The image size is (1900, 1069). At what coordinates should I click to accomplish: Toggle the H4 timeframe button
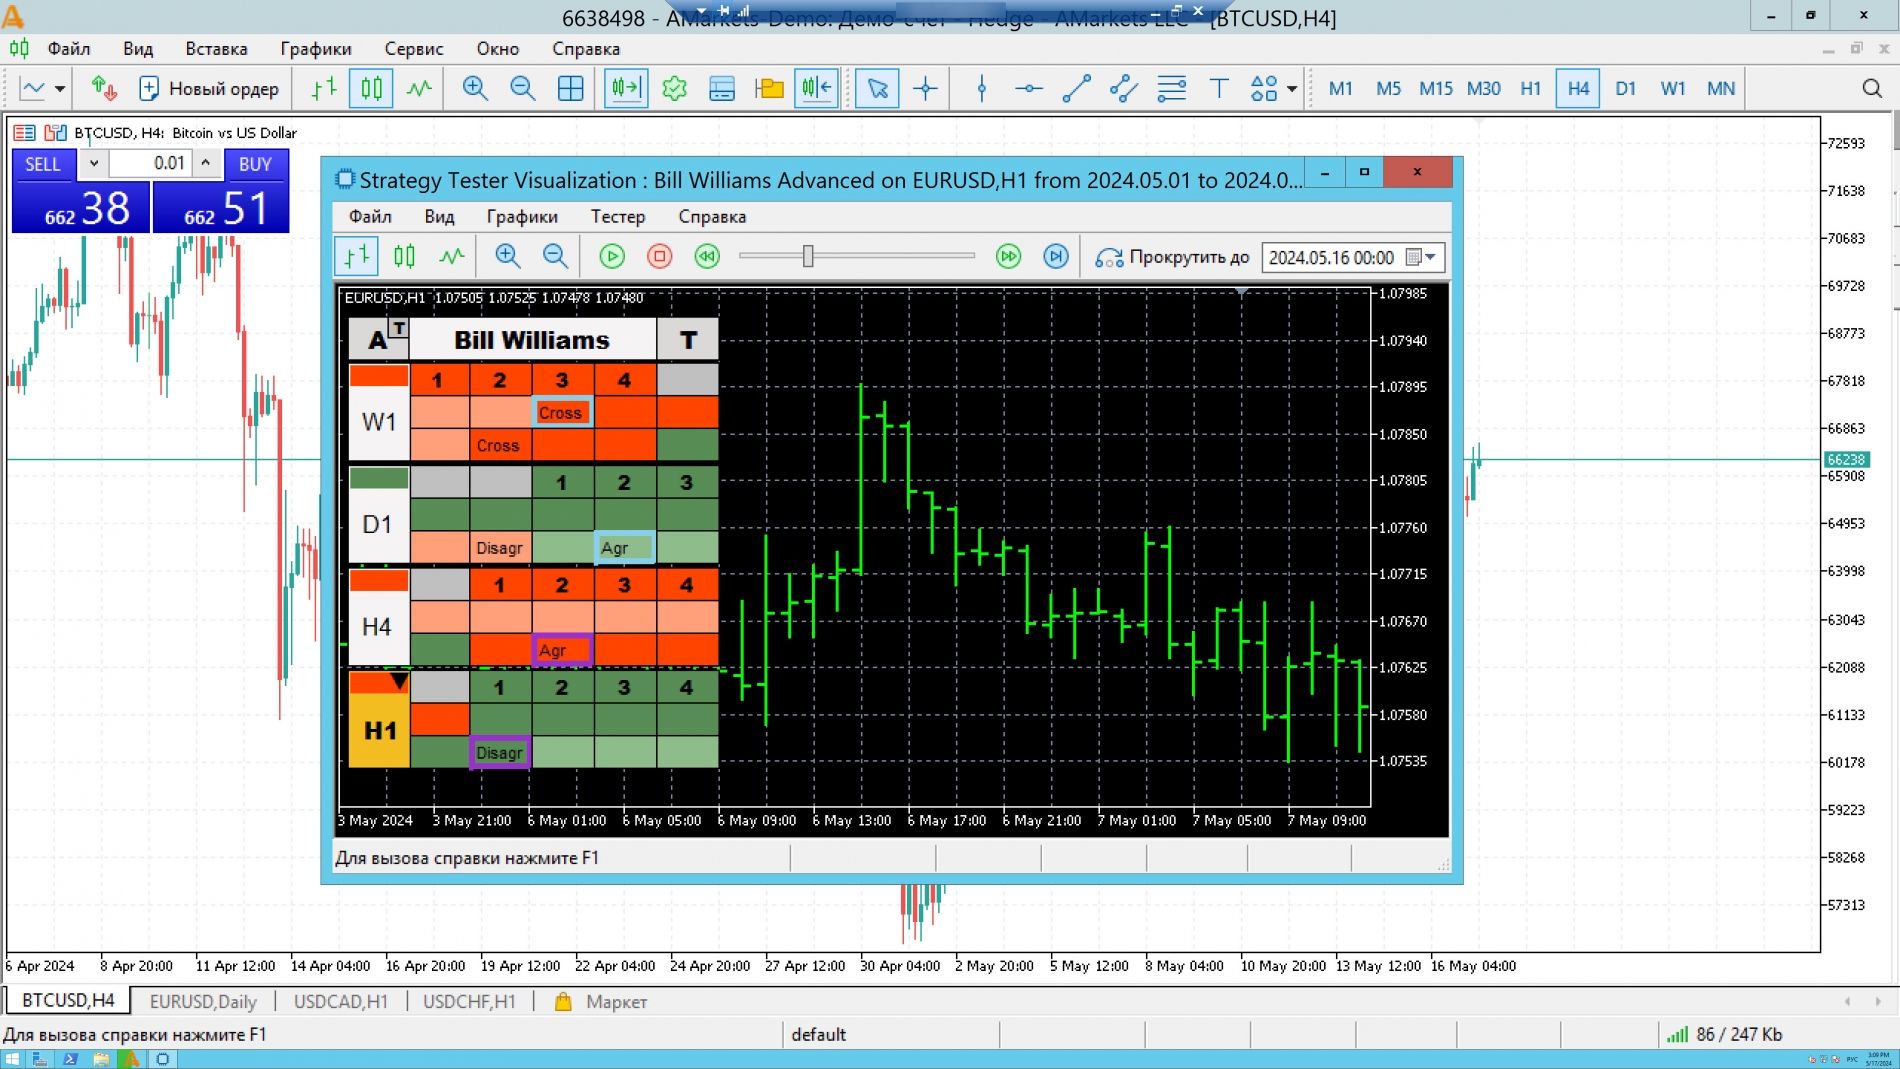coord(1577,88)
